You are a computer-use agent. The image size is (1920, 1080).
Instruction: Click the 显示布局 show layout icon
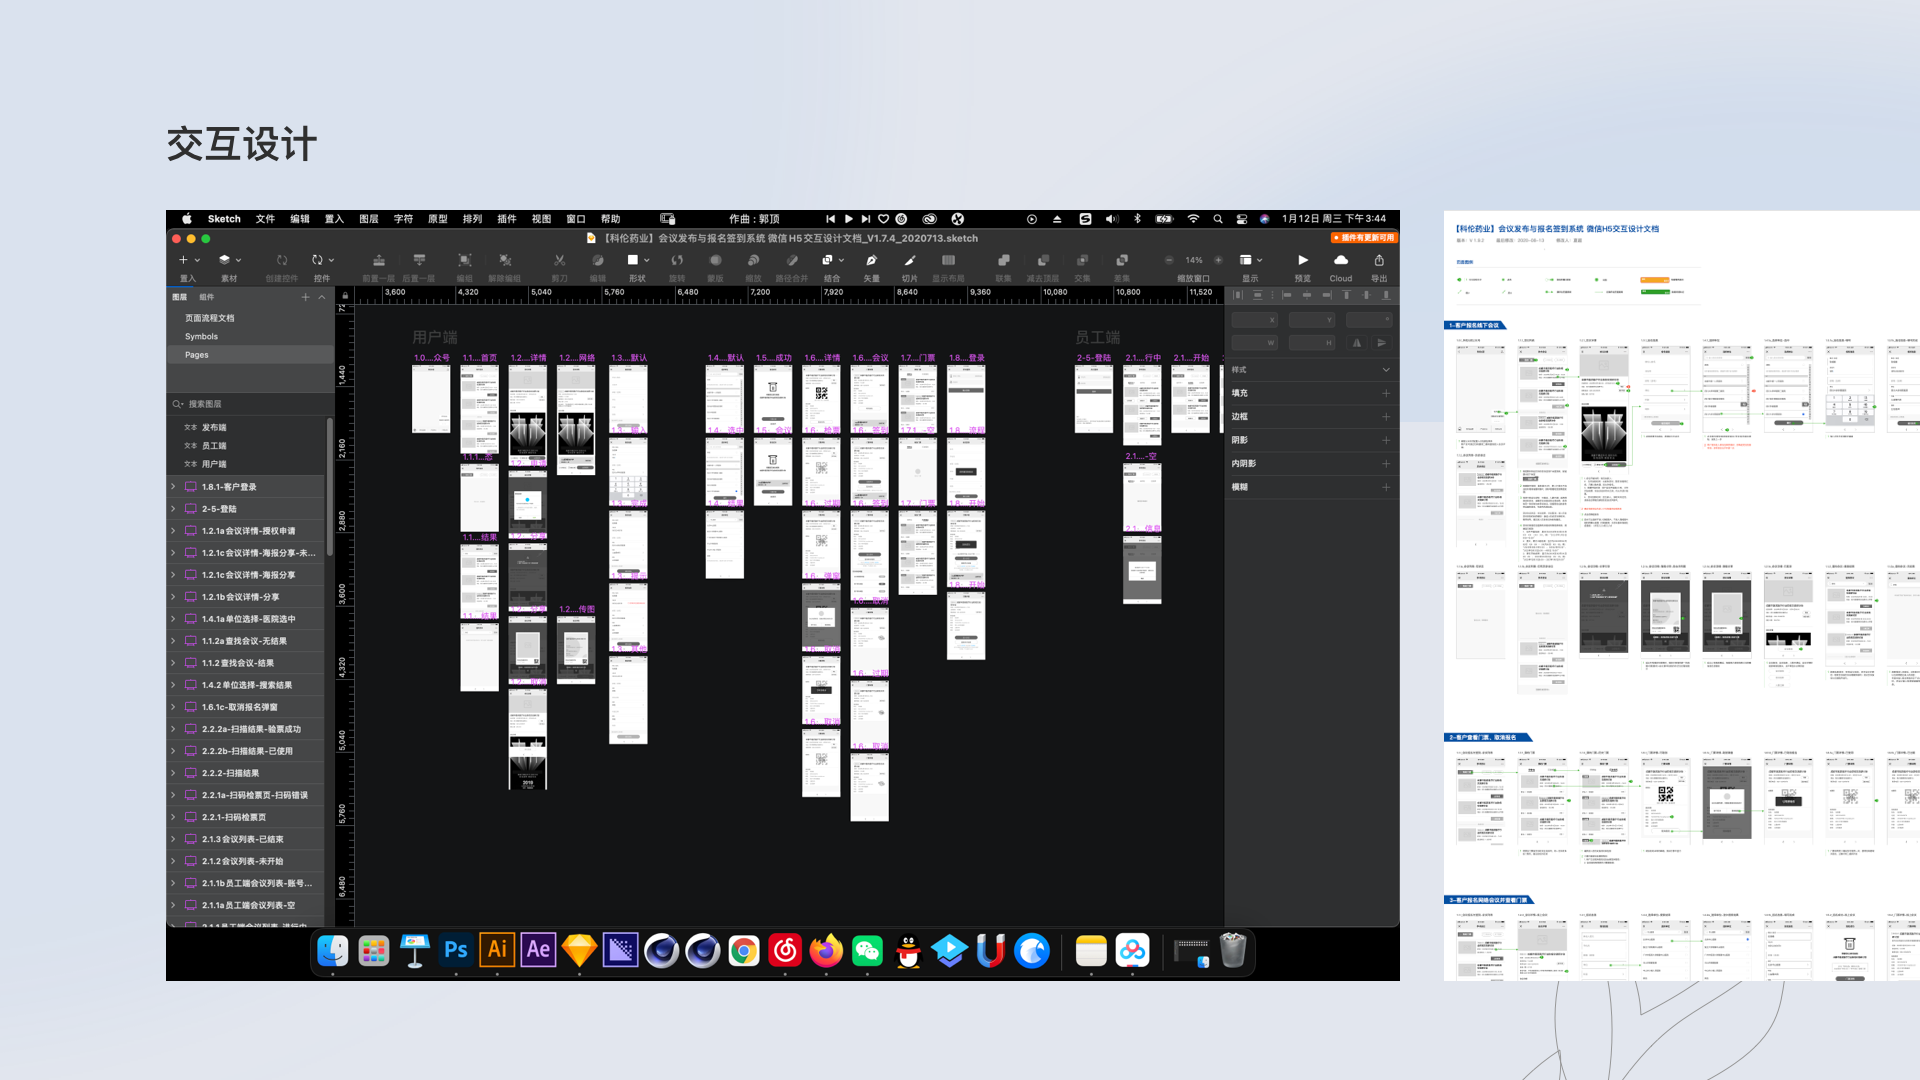point(948,260)
